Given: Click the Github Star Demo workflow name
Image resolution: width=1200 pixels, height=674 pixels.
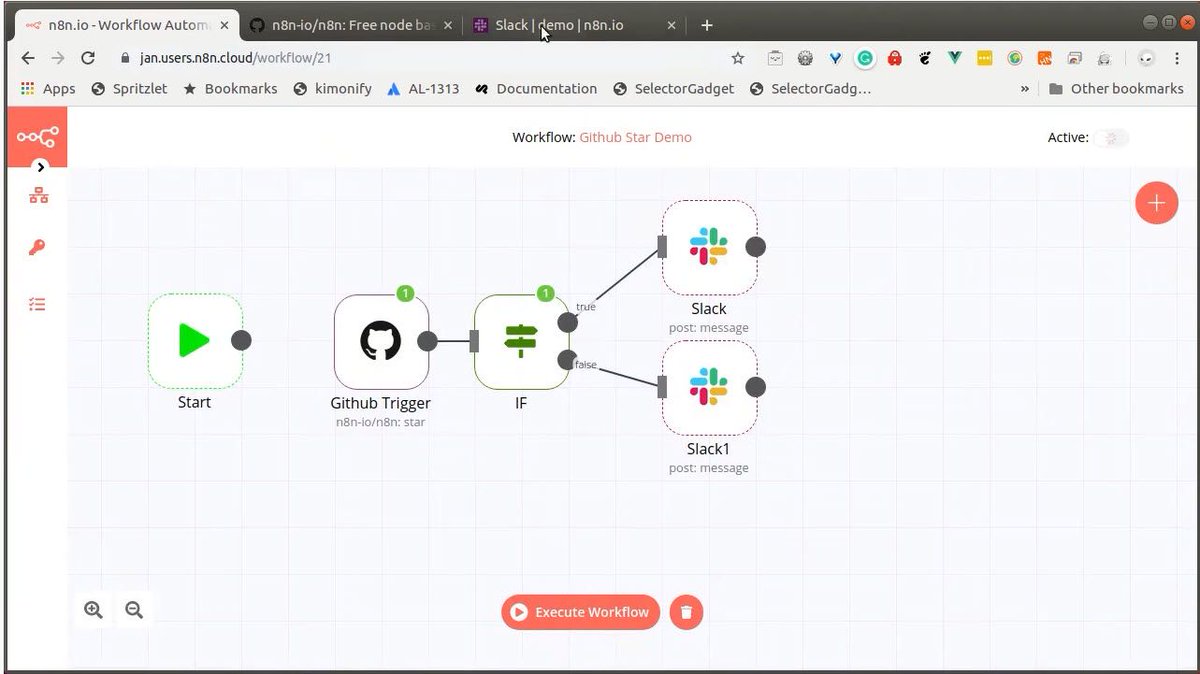Looking at the screenshot, I should 635,137.
